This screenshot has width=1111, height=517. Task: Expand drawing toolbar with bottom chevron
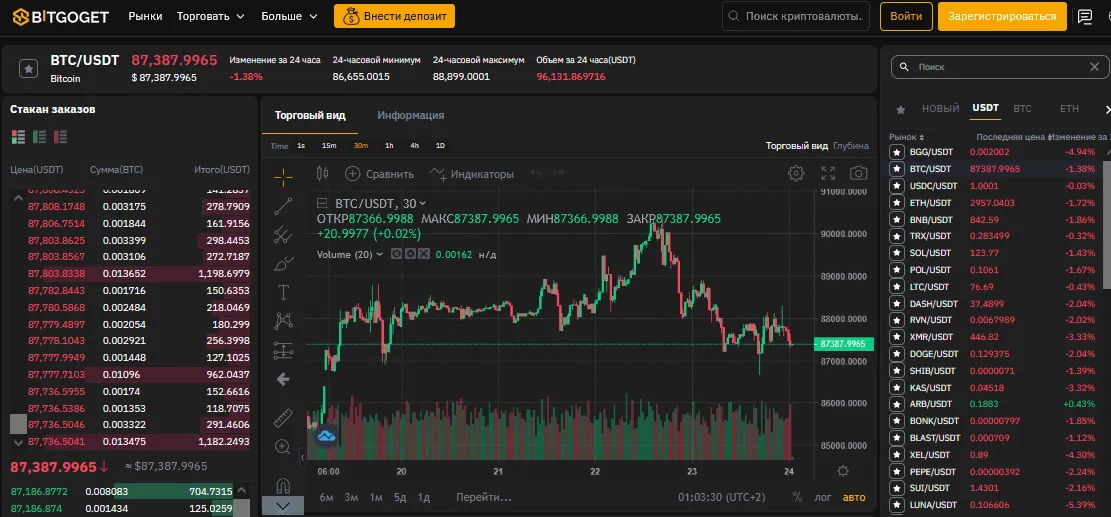[x=283, y=506]
